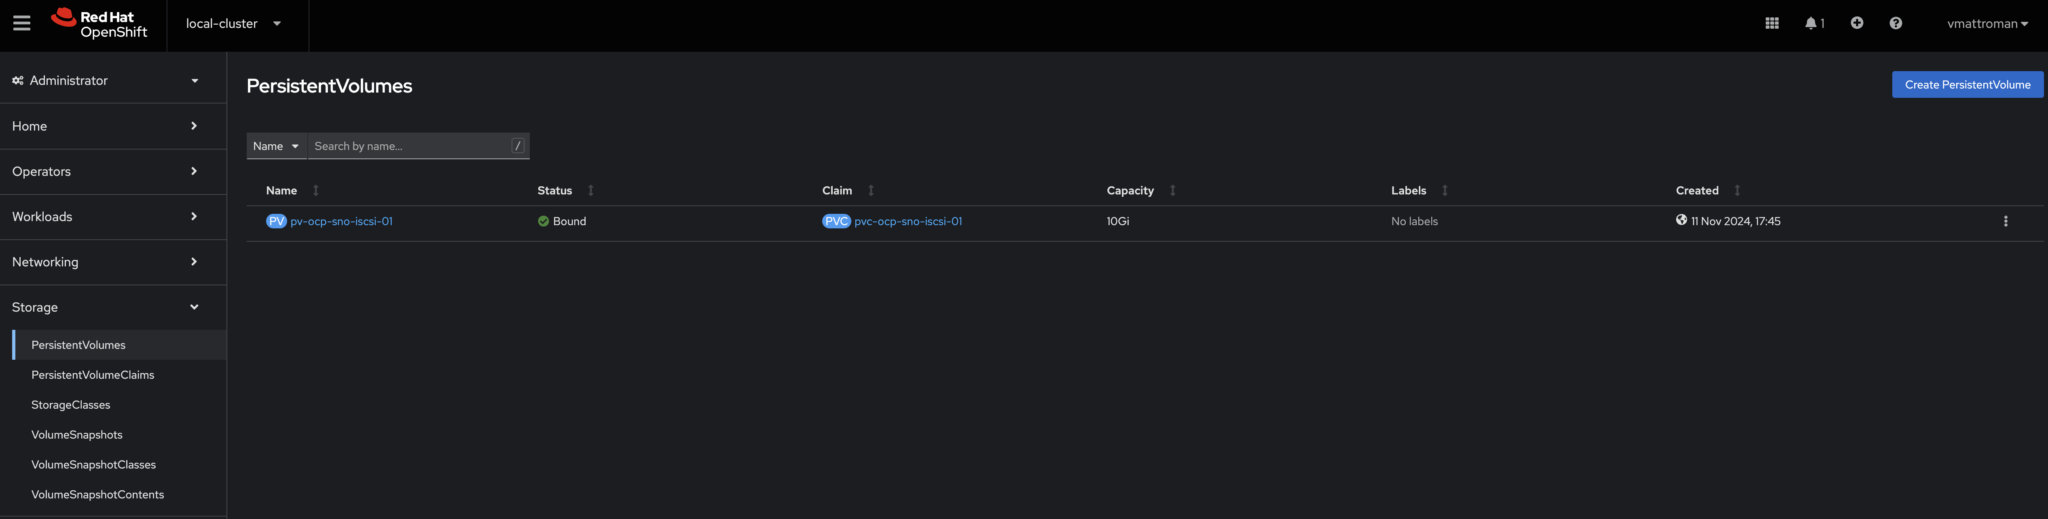Image resolution: width=2048 pixels, height=519 pixels.
Task: Go to VolumeSnapshotContents page
Action: [97, 495]
